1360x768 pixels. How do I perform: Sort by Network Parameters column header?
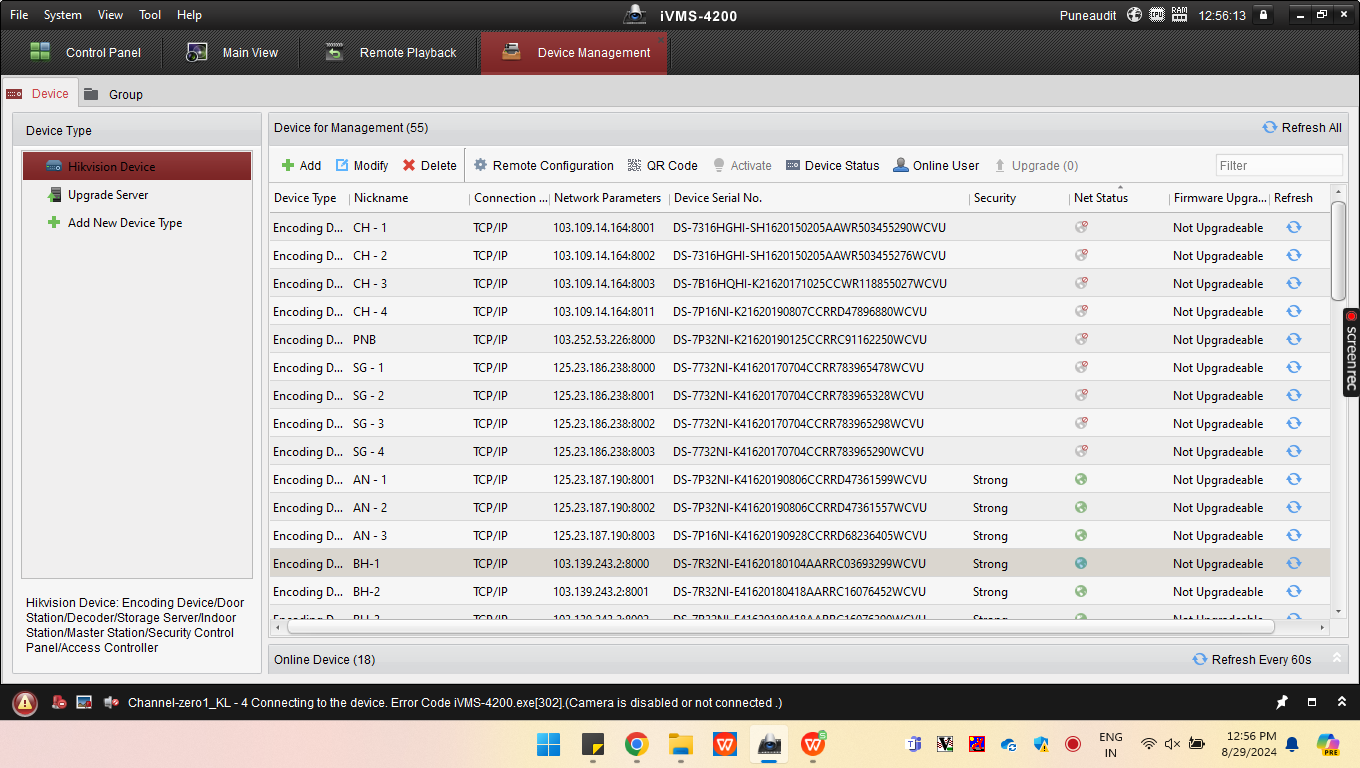click(607, 198)
